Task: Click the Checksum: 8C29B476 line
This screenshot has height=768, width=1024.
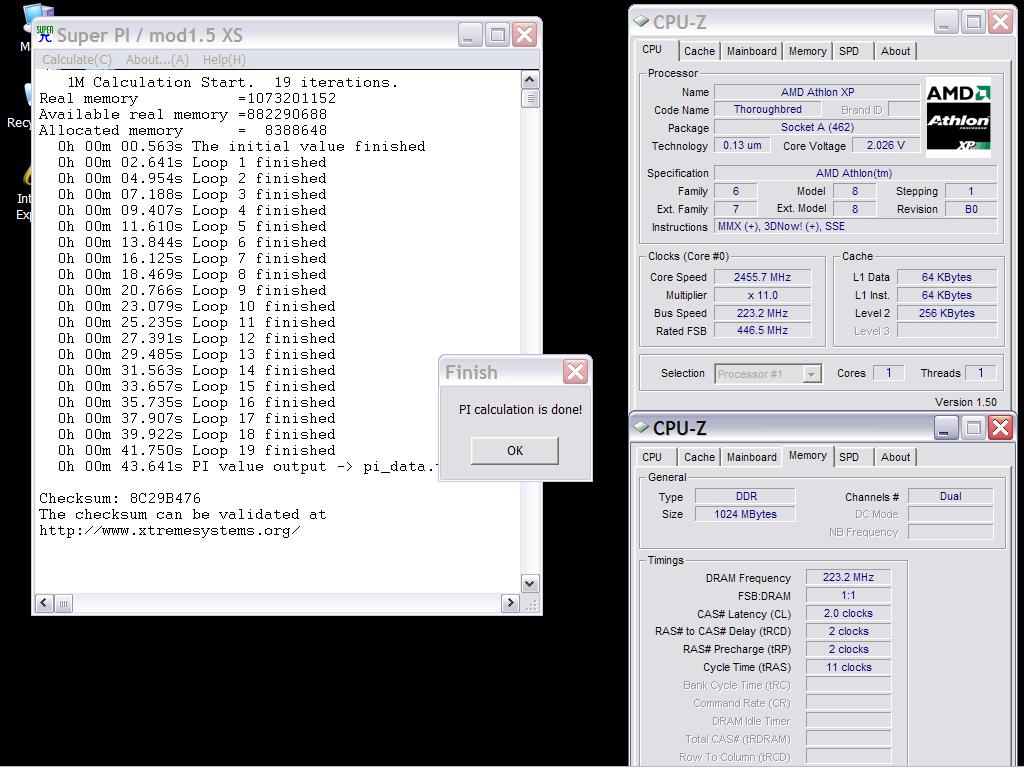Action: coord(120,498)
